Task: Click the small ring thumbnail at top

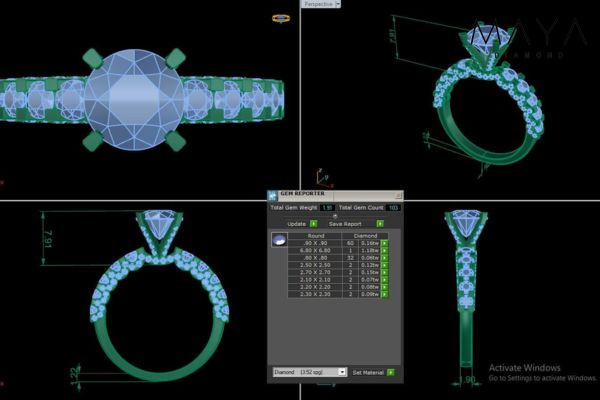Action: coord(282,18)
